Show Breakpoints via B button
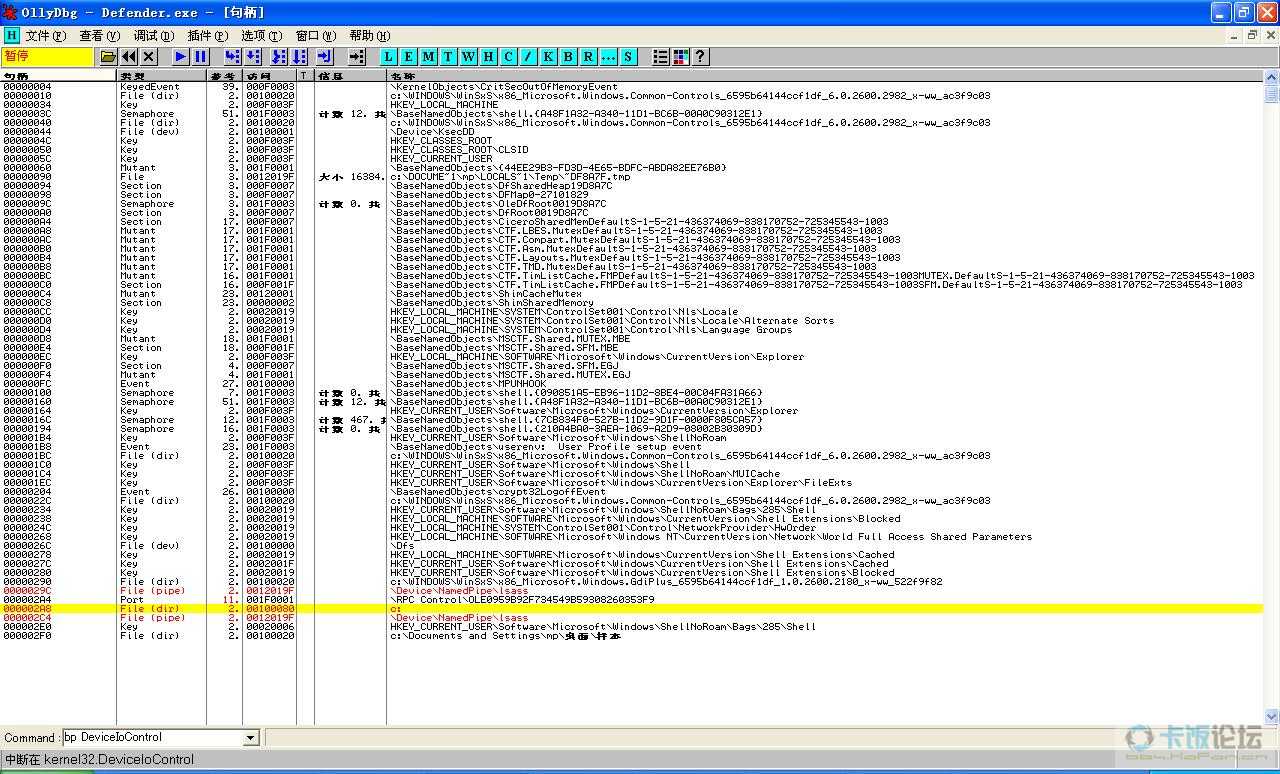This screenshot has height=774, width=1280. coord(568,57)
